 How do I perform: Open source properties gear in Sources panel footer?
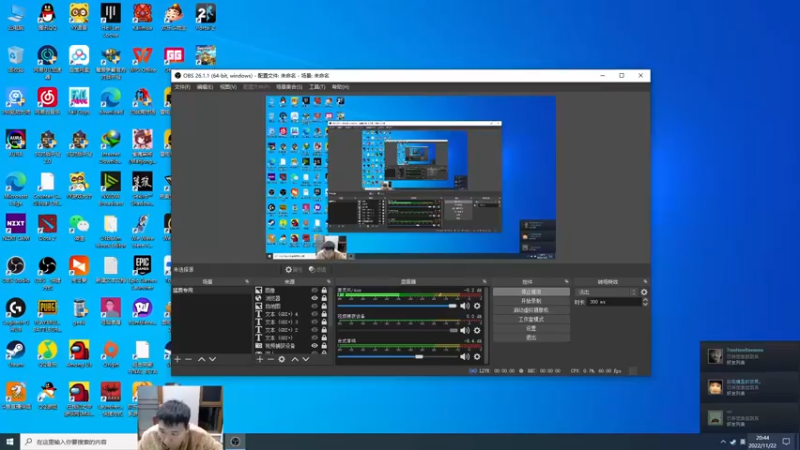coord(282,359)
